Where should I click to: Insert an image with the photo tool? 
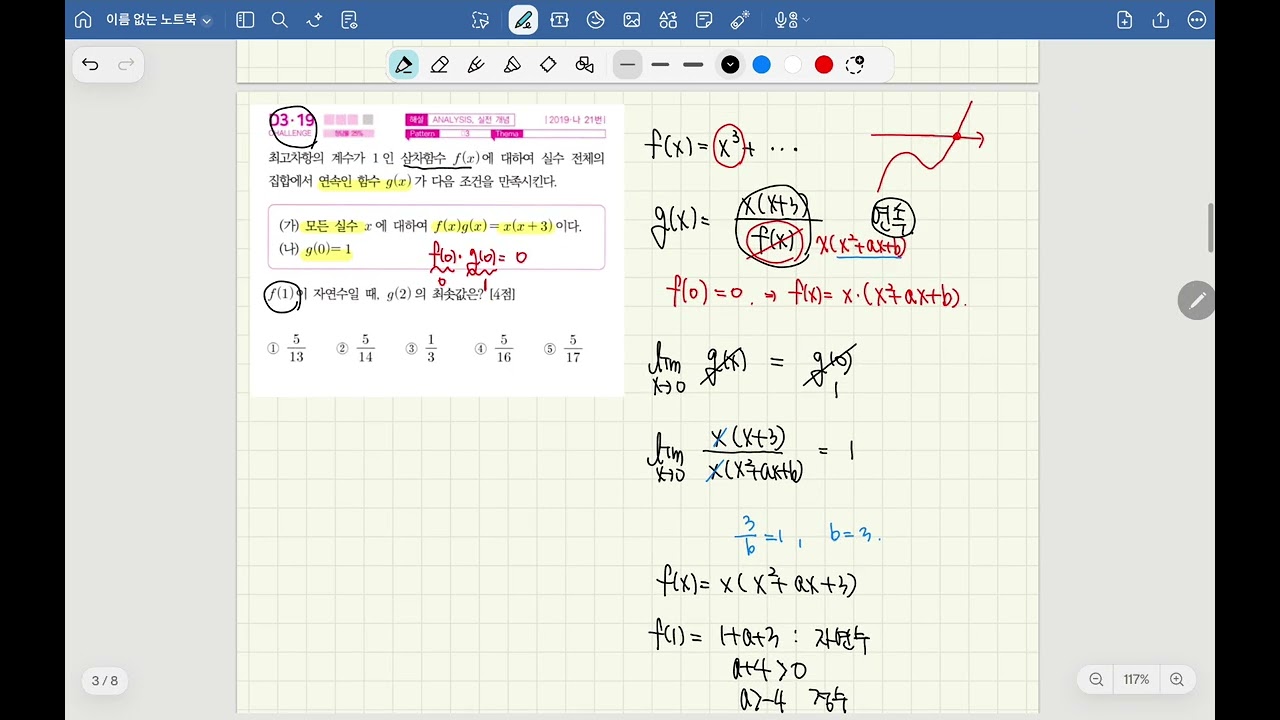point(632,20)
